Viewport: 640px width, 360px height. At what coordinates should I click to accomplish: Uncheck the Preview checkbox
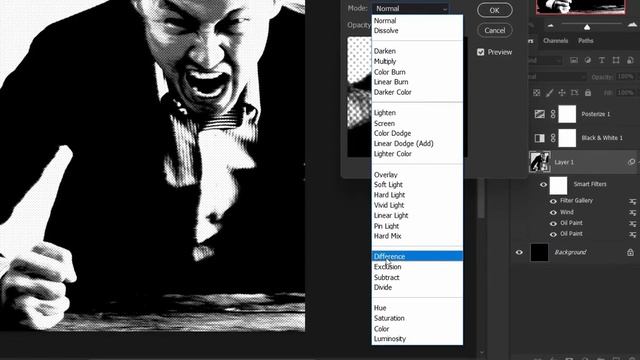click(x=480, y=52)
